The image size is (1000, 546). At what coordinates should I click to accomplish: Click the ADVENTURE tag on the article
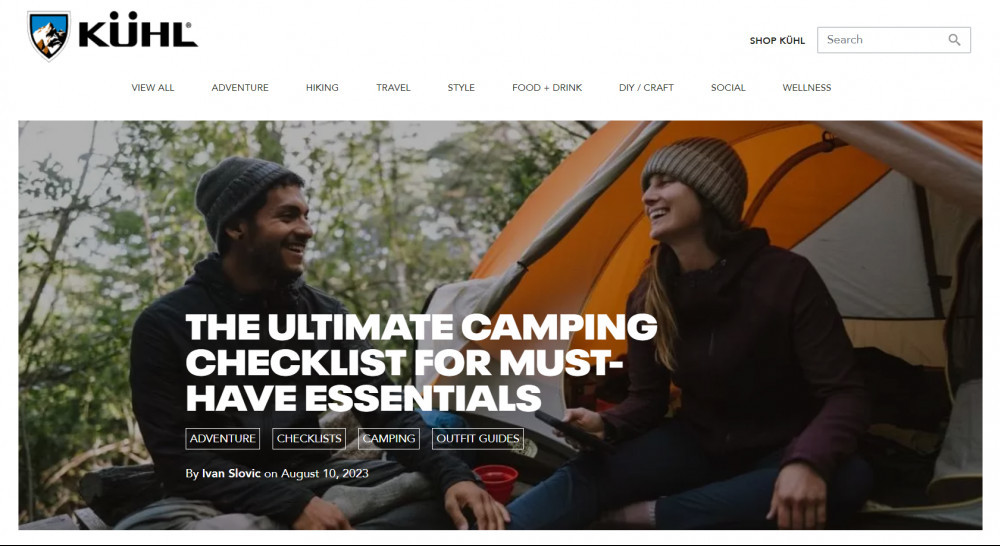pyautogui.click(x=223, y=439)
